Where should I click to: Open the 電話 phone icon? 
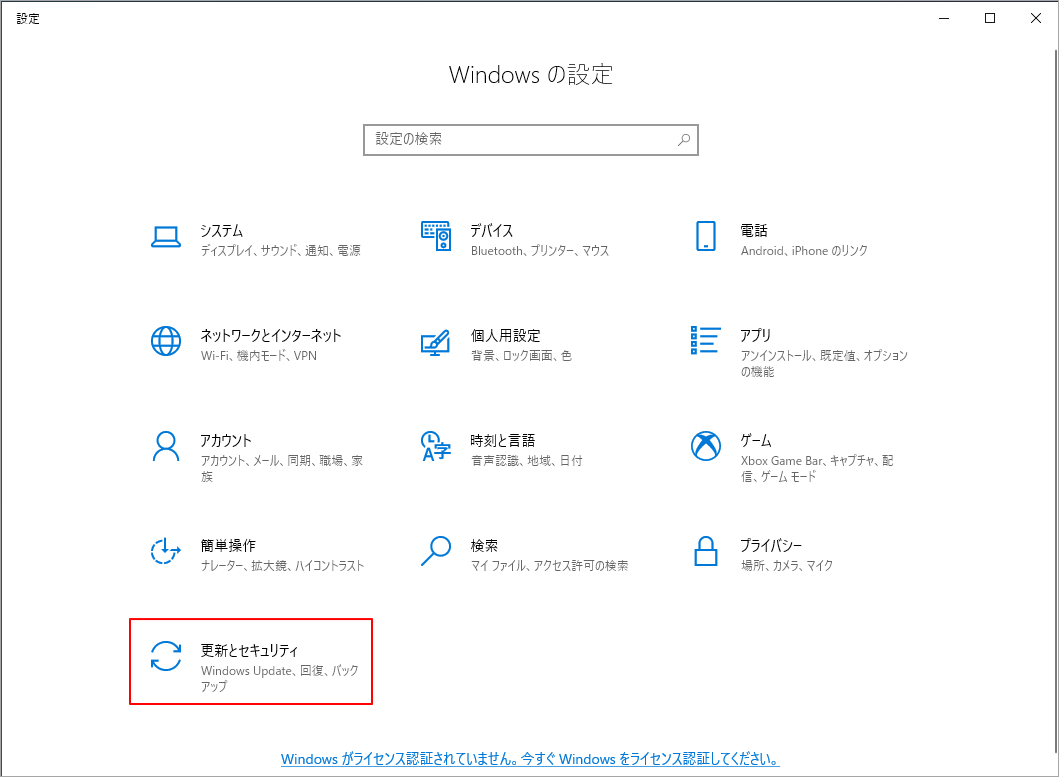click(x=706, y=236)
